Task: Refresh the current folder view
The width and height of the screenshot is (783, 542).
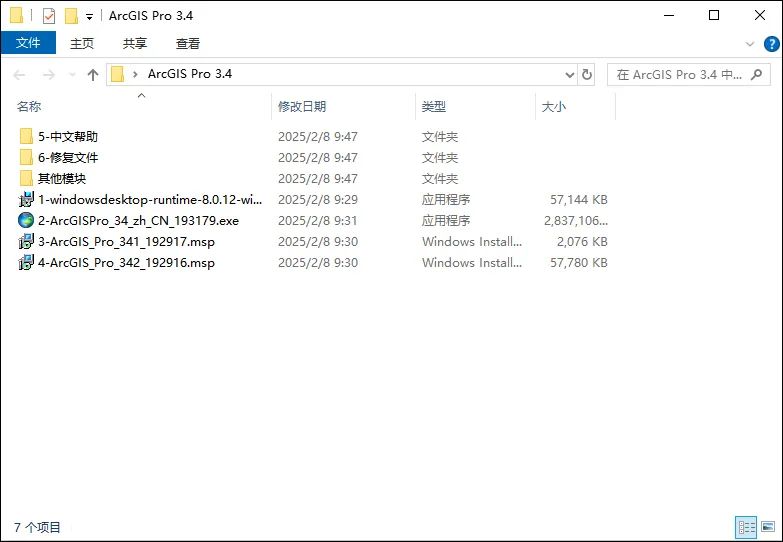Action: (587, 75)
